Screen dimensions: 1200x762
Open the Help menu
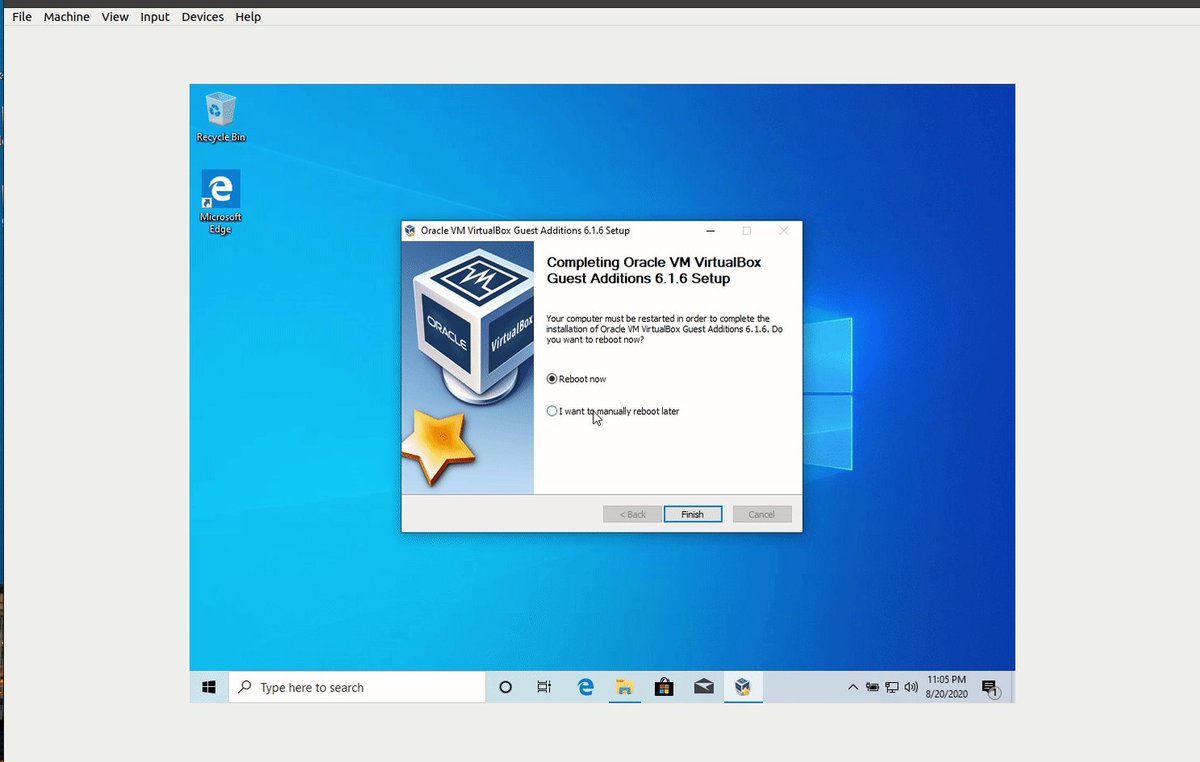click(x=248, y=17)
